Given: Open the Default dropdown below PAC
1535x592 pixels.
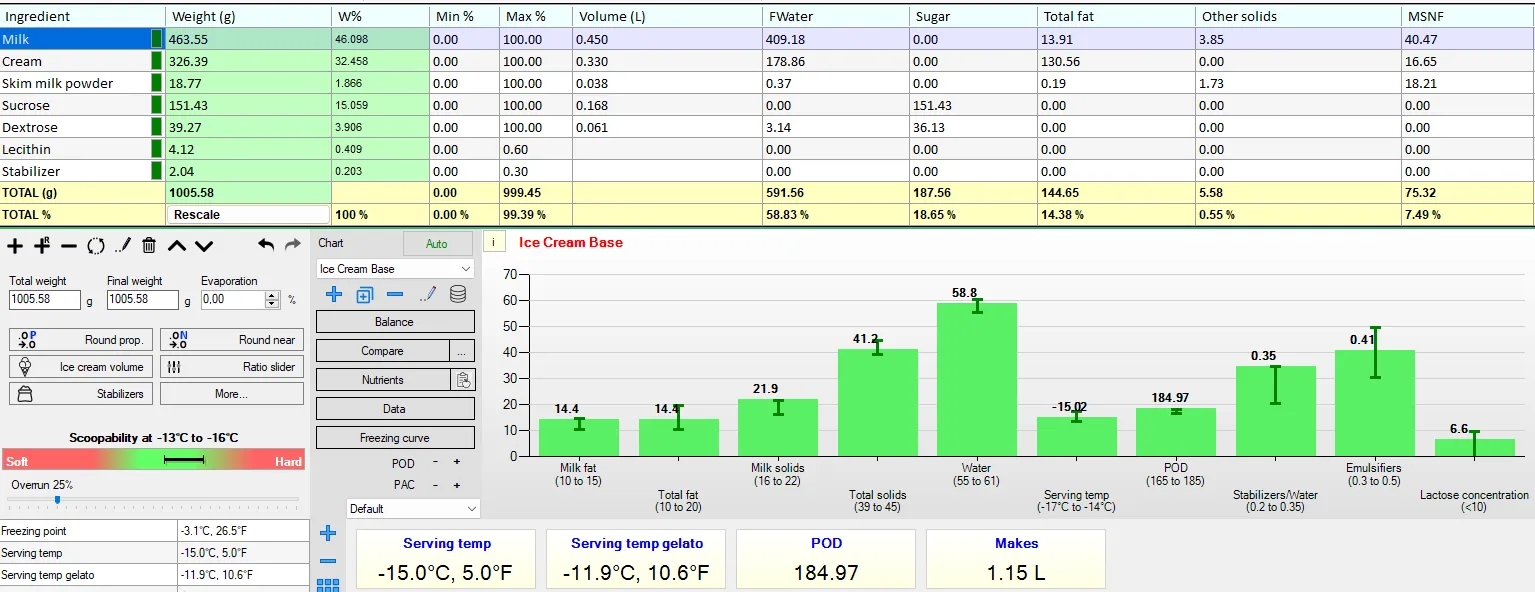Looking at the screenshot, I should pos(413,509).
